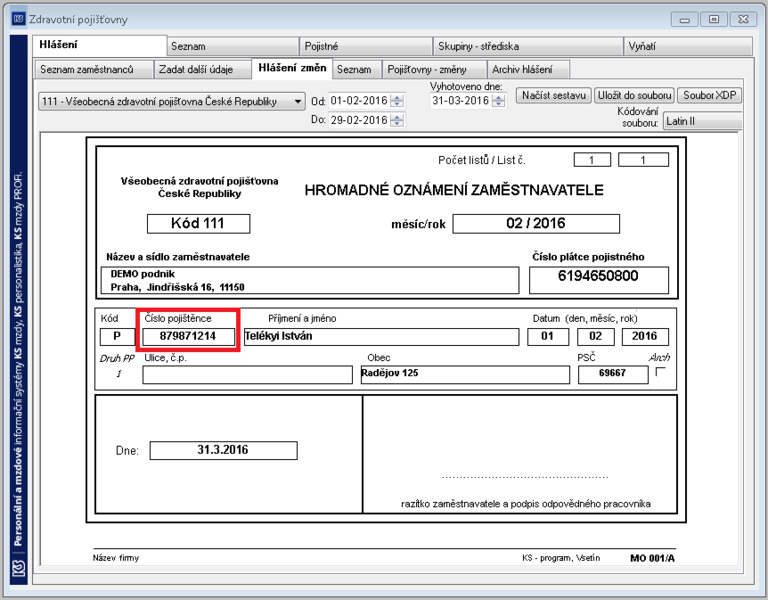Click the KS app icon in title bar
This screenshot has width=768, height=600.
pos(19,19)
